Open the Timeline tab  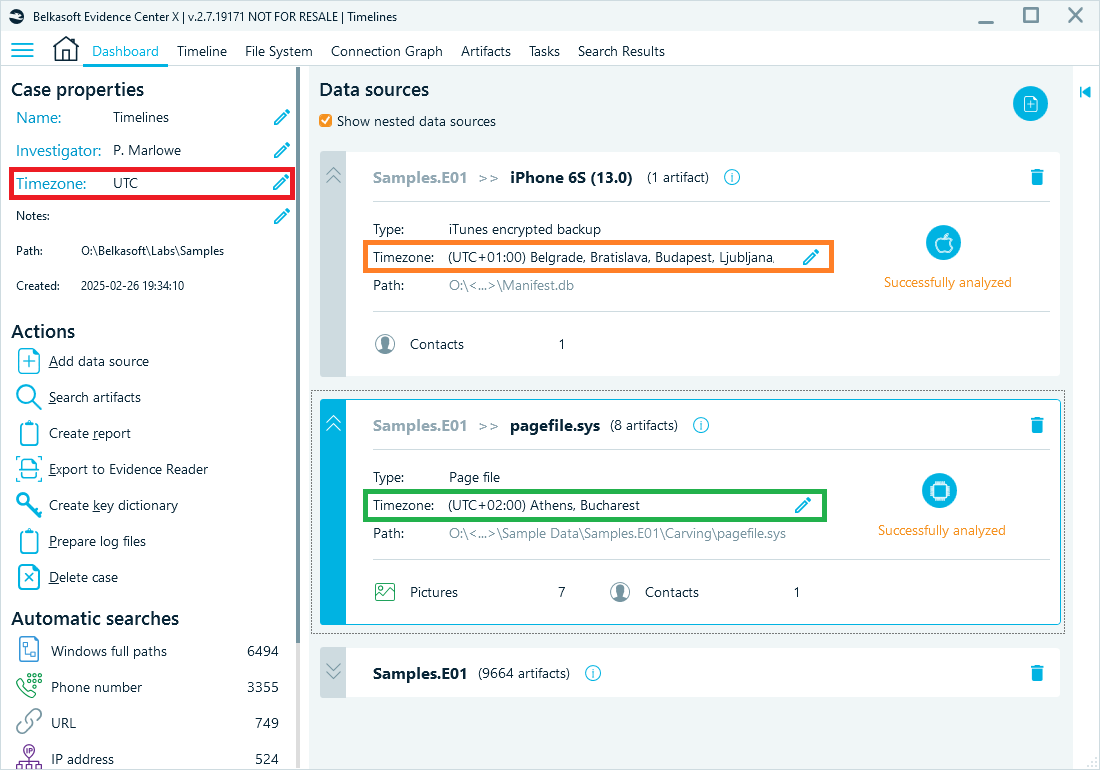click(202, 51)
